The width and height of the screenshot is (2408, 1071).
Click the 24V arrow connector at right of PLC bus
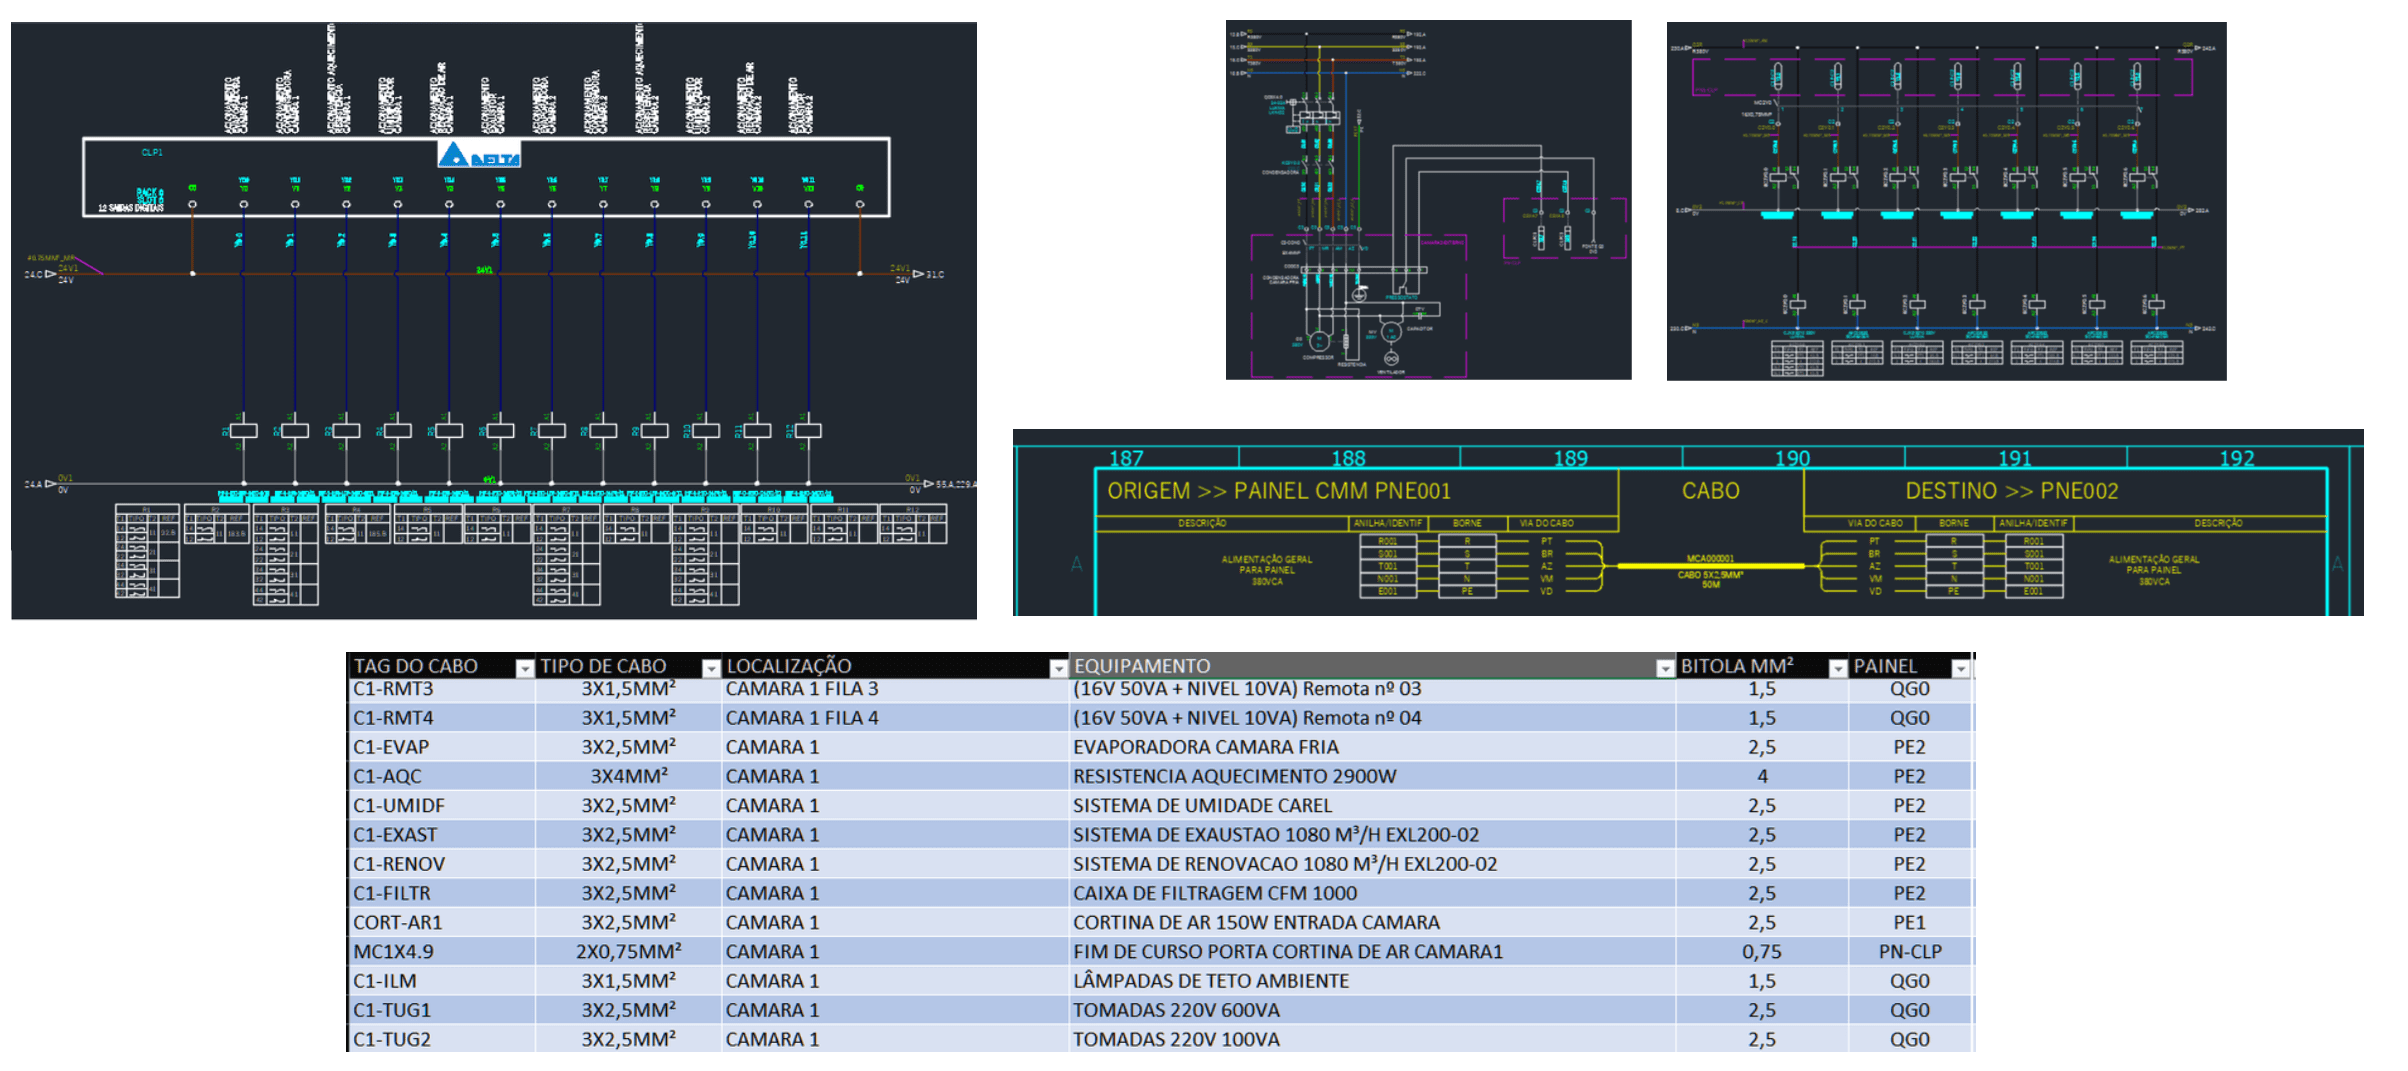click(918, 274)
